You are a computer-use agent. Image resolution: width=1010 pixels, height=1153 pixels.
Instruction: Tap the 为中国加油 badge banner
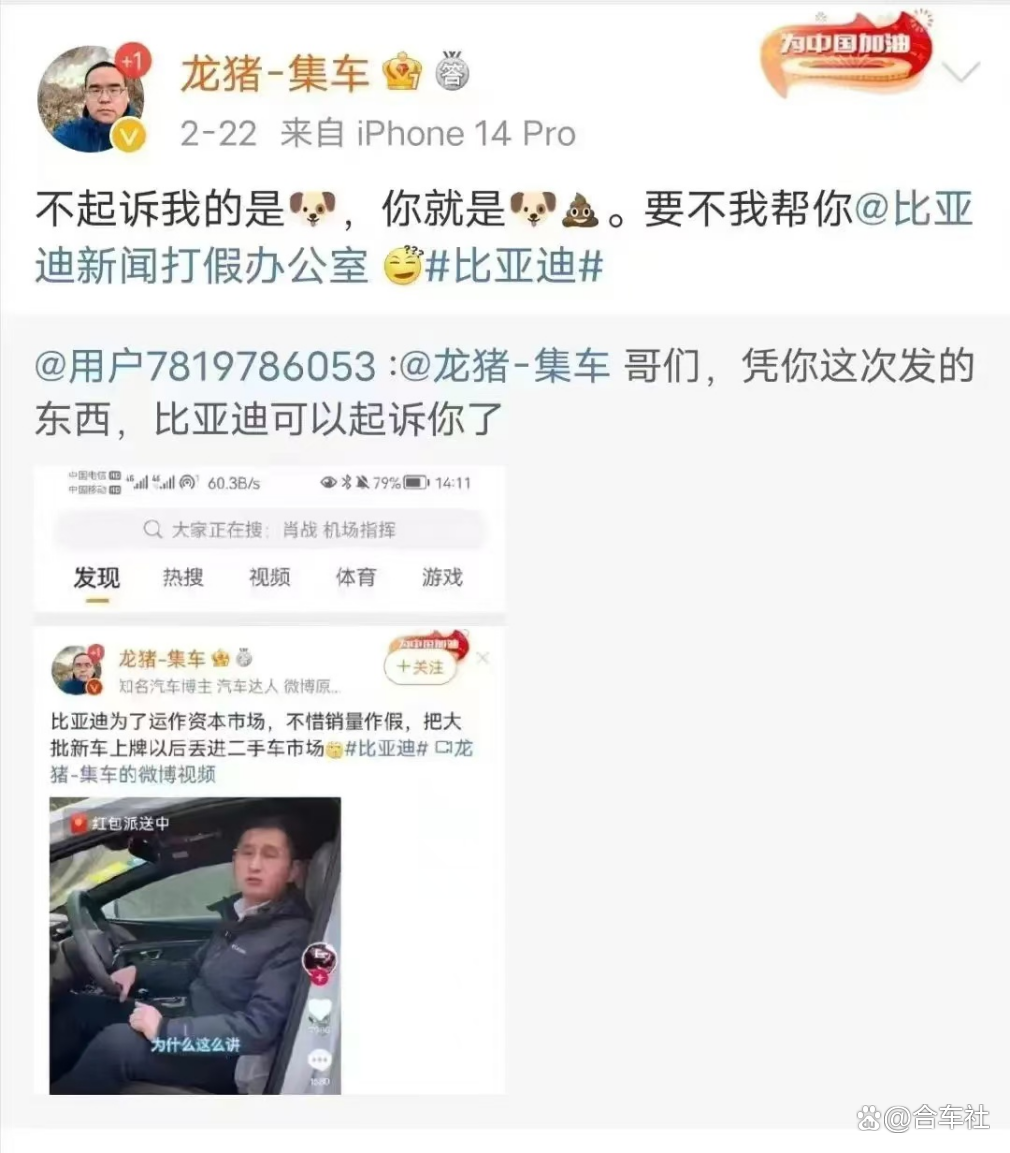[x=845, y=54]
